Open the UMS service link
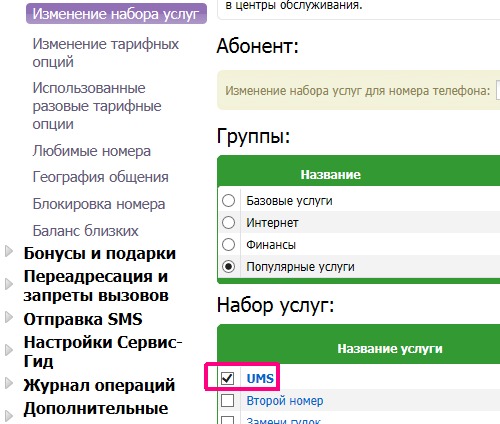The image size is (500, 424). [260, 379]
